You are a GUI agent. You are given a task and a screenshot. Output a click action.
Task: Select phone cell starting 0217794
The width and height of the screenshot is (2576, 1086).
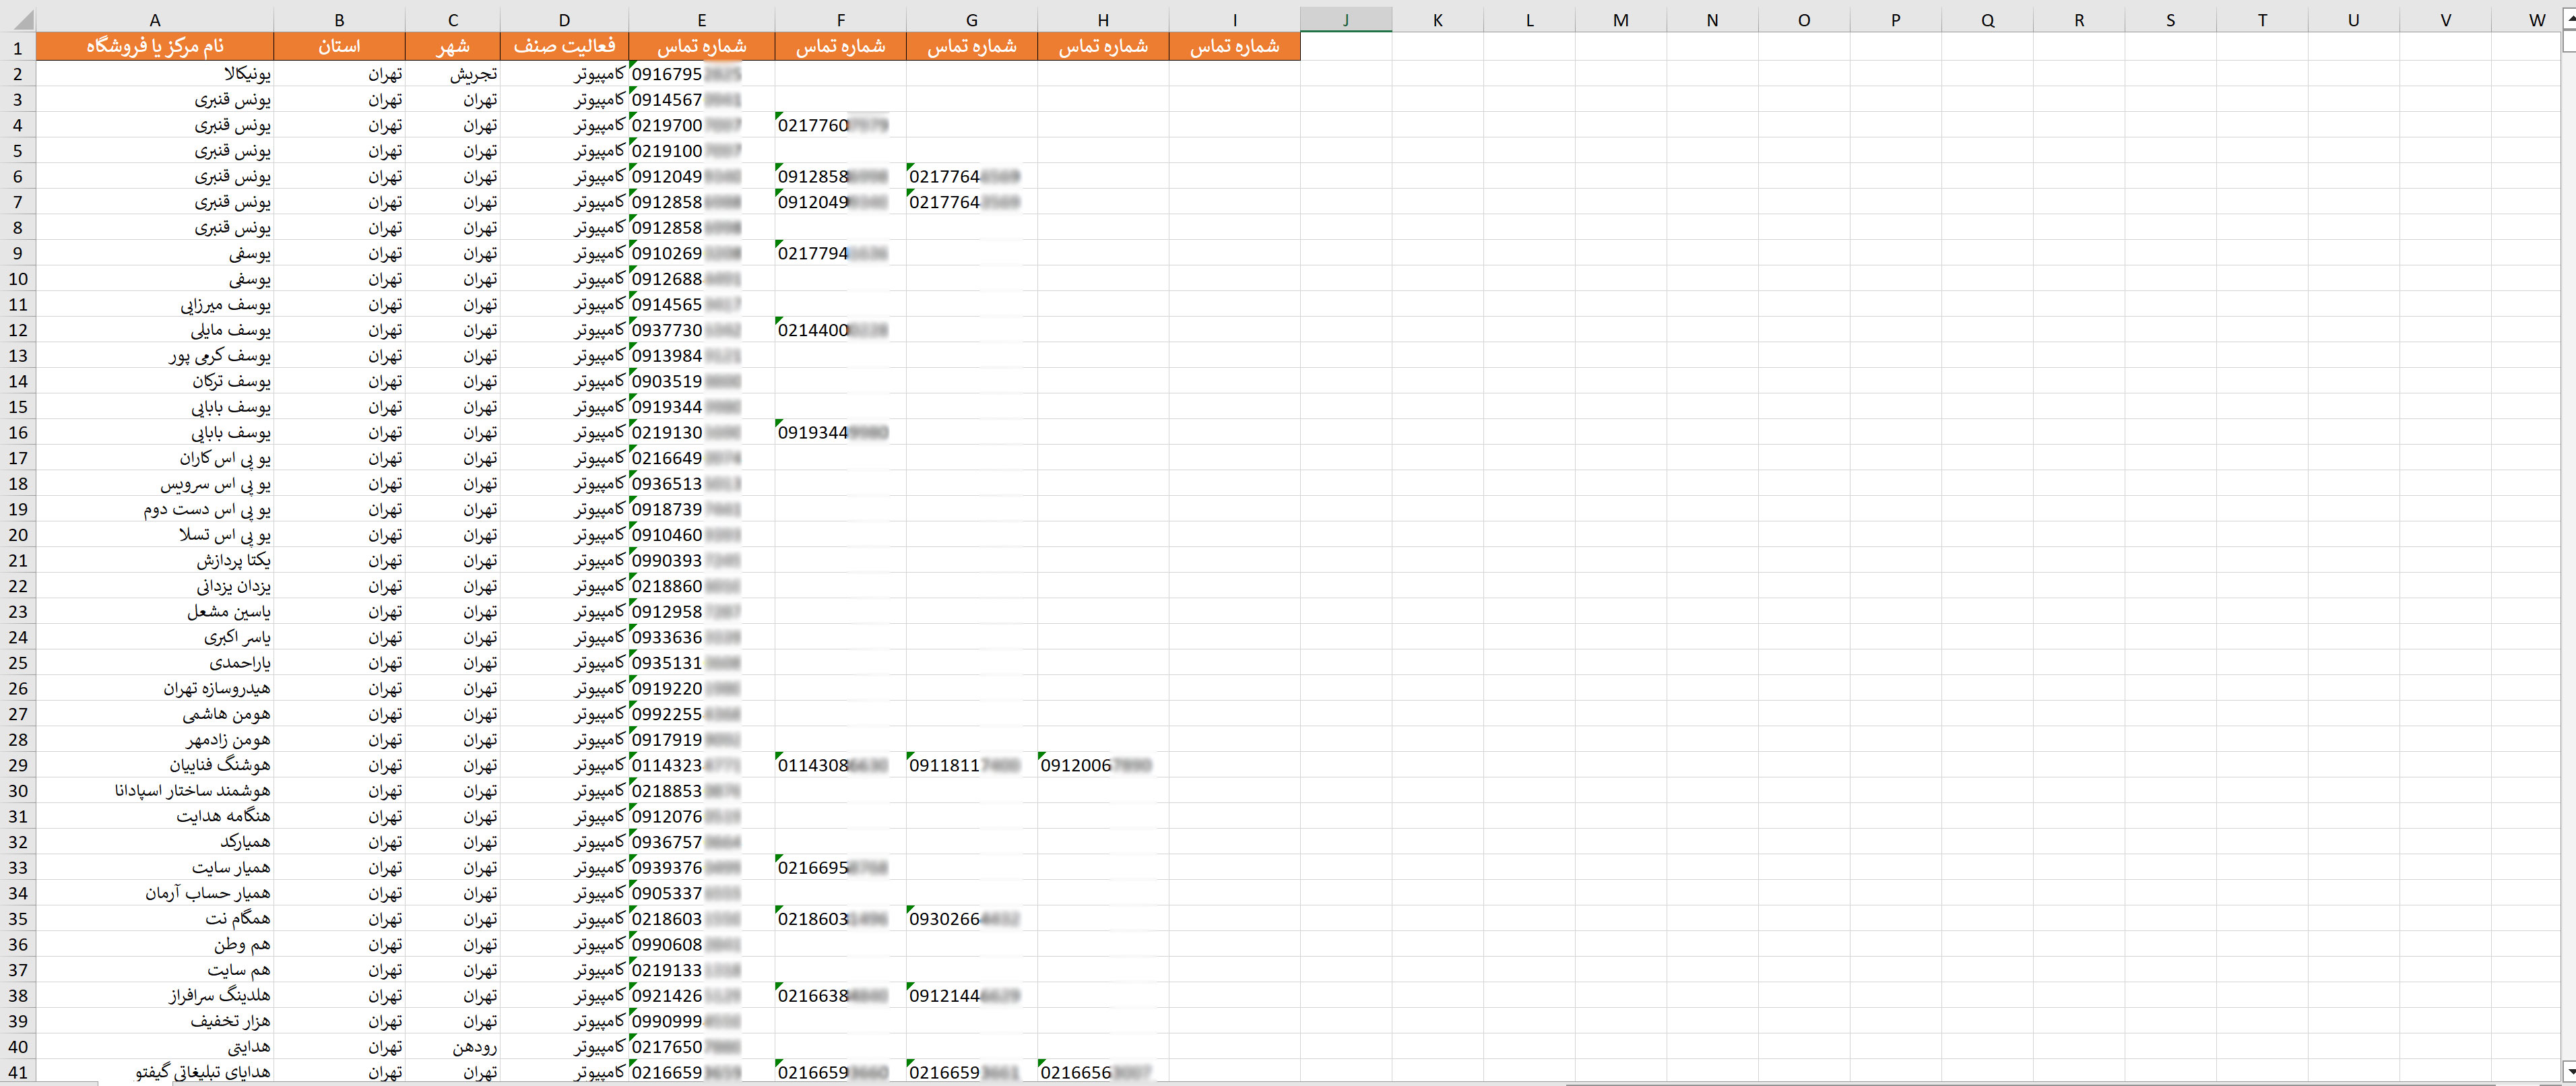point(840,253)
